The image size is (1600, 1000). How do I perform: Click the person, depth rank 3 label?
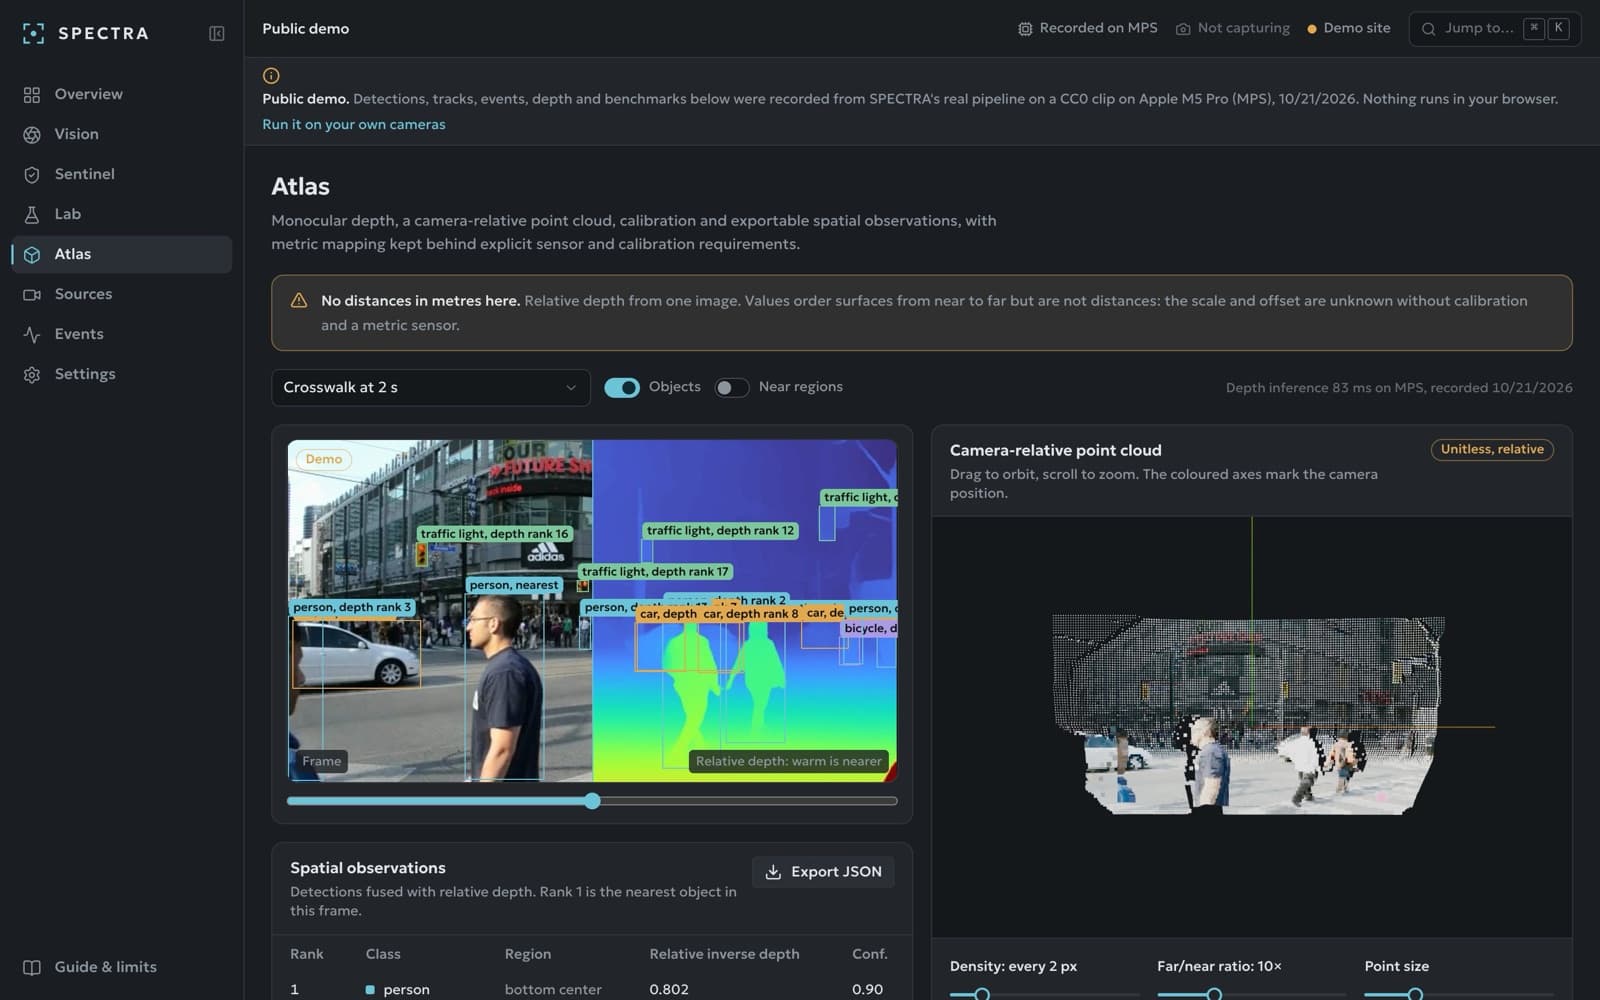(x=351, y=607)
